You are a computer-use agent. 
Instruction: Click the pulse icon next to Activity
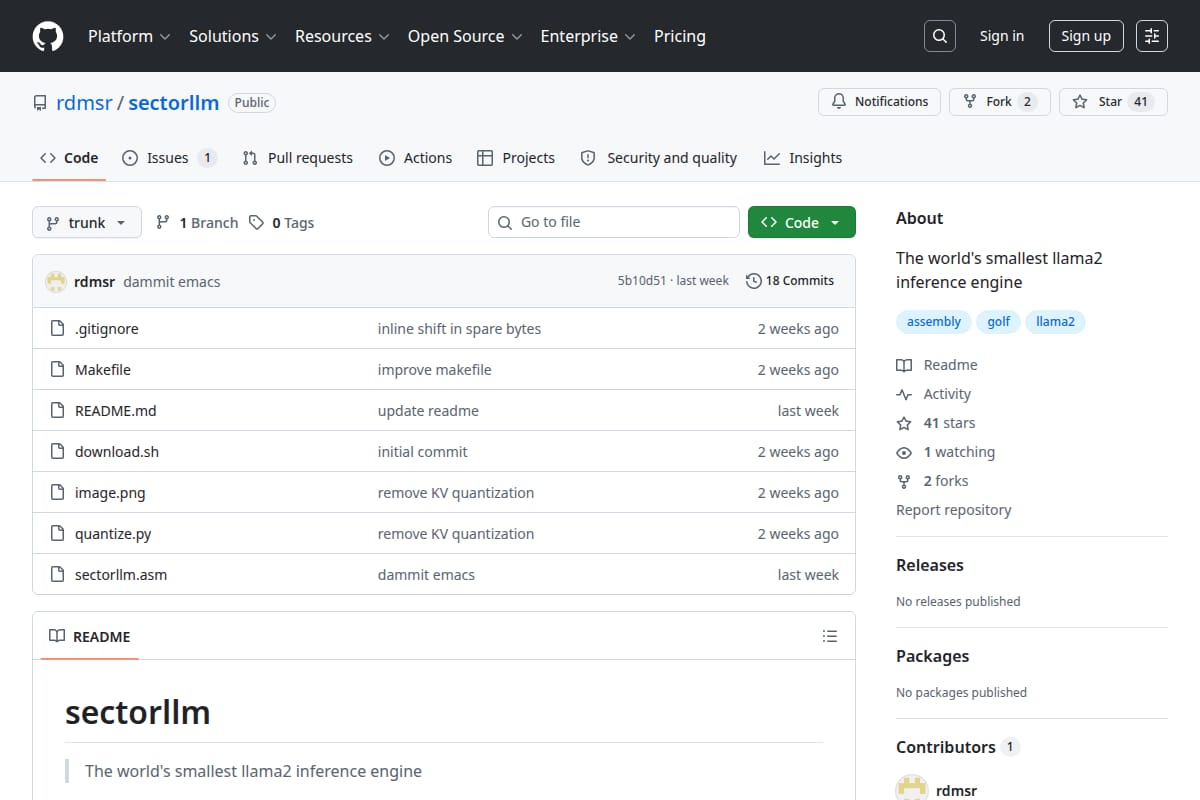click(904, 394)
